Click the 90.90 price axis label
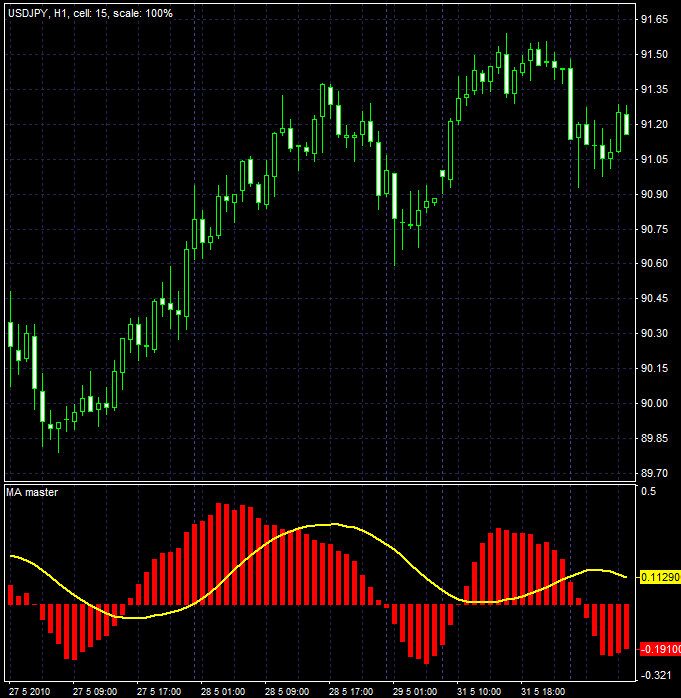Screen dimensions: 681x698 [x=654, y=194]
